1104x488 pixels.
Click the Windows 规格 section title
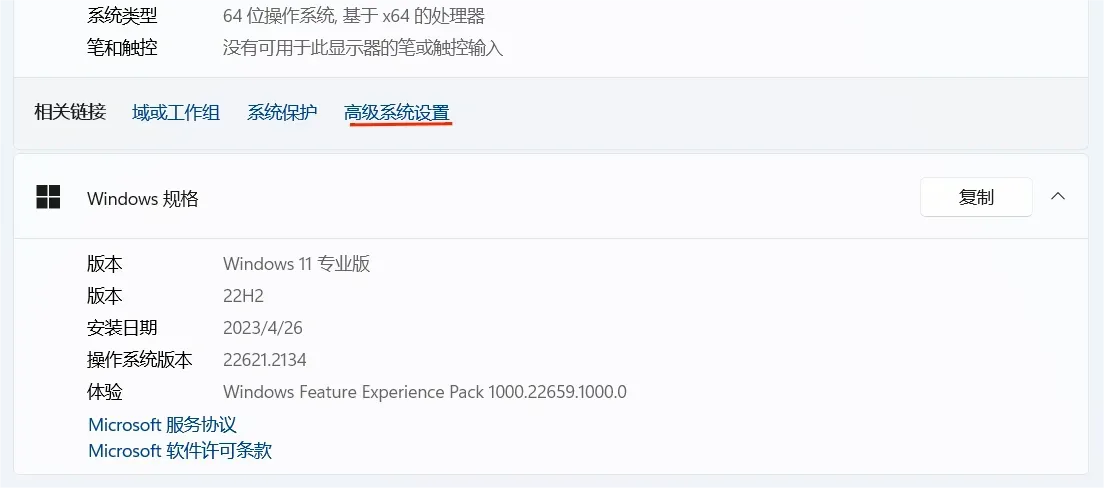pyautogui.click(x=143, y=199)
